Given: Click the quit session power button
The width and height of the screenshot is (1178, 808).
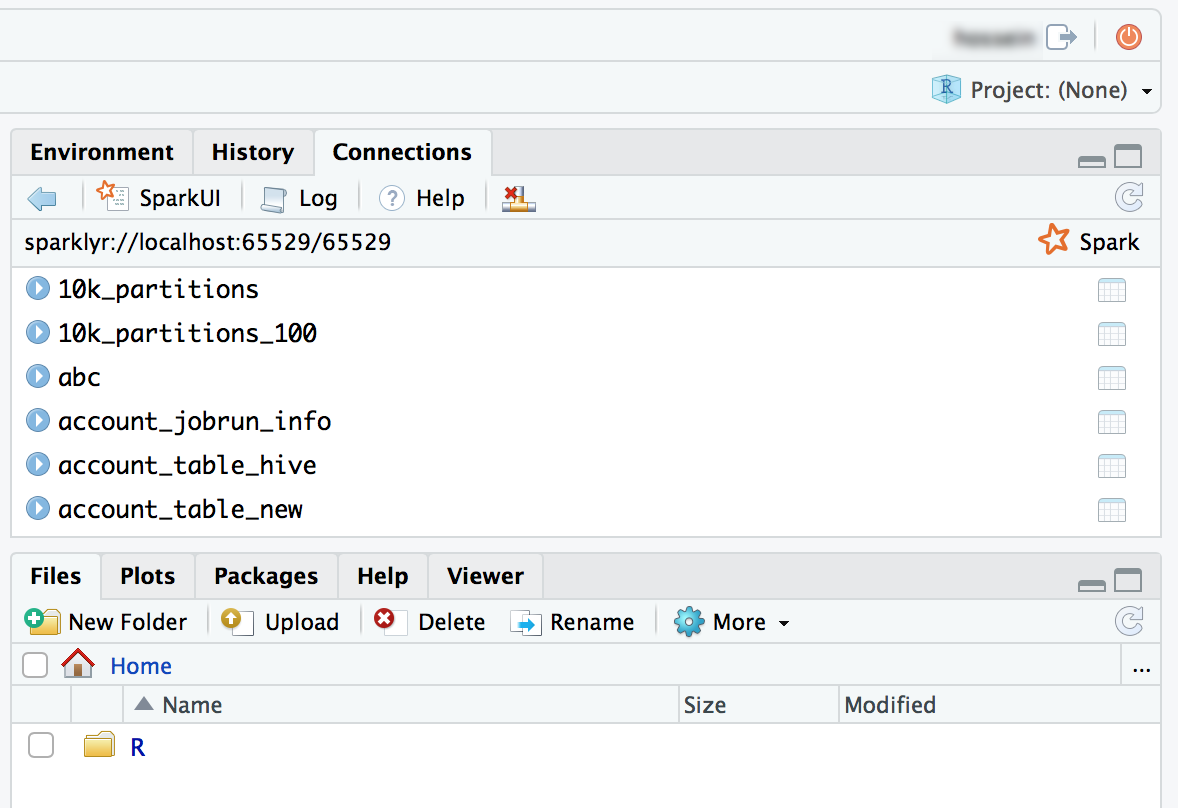Looking at the screenshot, I should coord(1128,37).
